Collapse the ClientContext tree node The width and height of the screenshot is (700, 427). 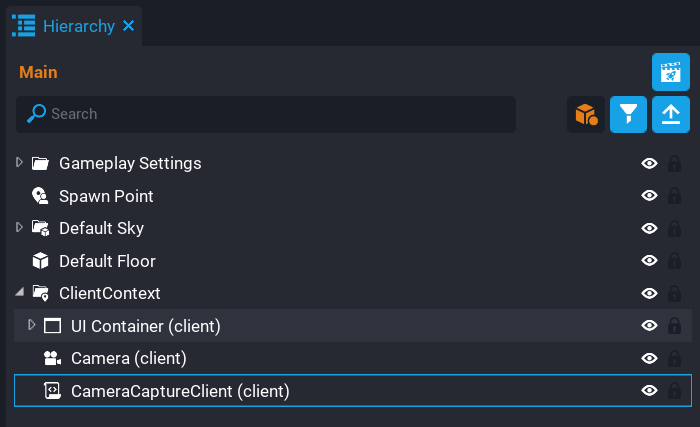point(20,293)
